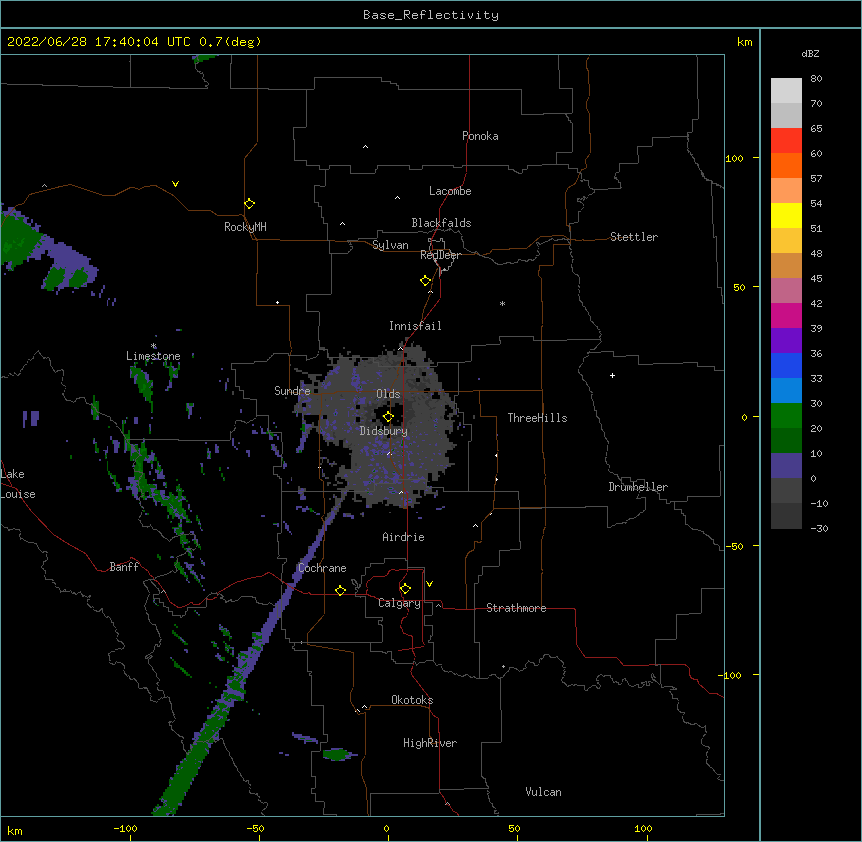
Task: Click the Blackfalds city label
Action: (x=441, y=223)
